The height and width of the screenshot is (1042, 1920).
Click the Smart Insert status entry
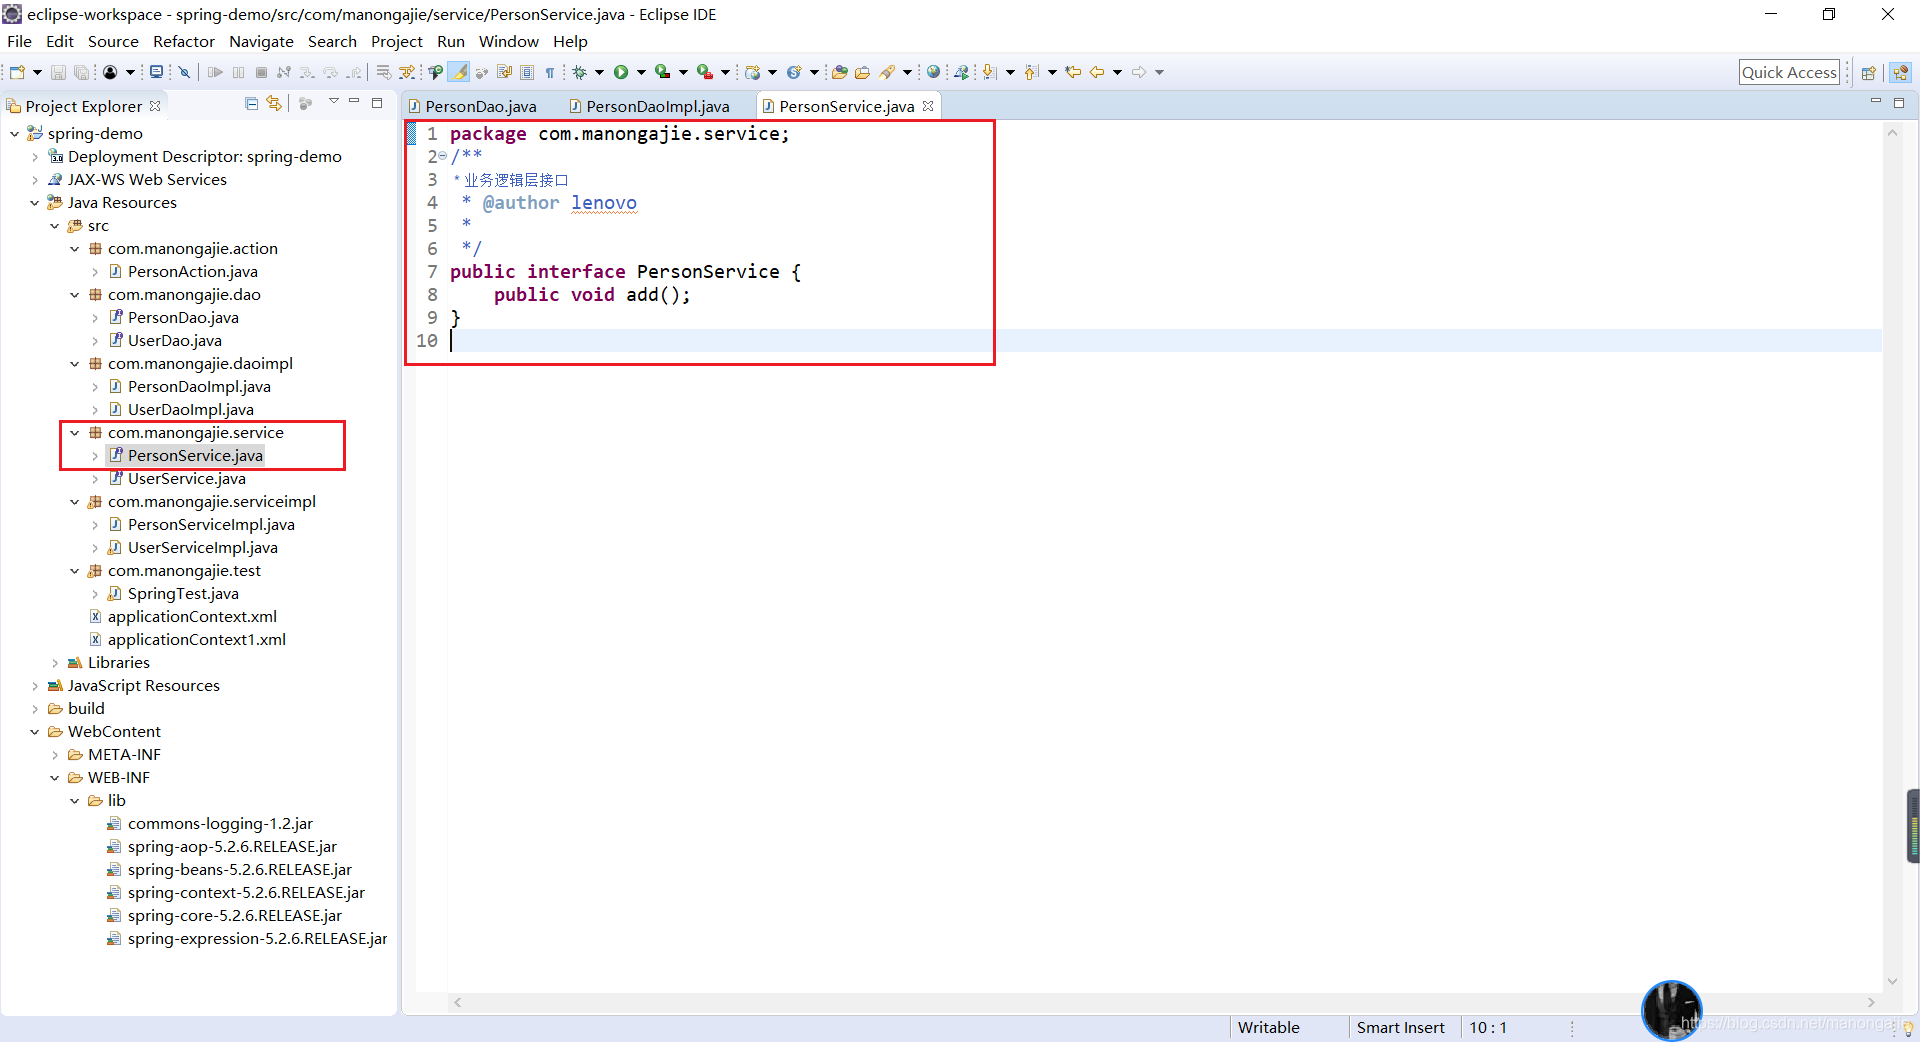click(x=1400, y=1027)
